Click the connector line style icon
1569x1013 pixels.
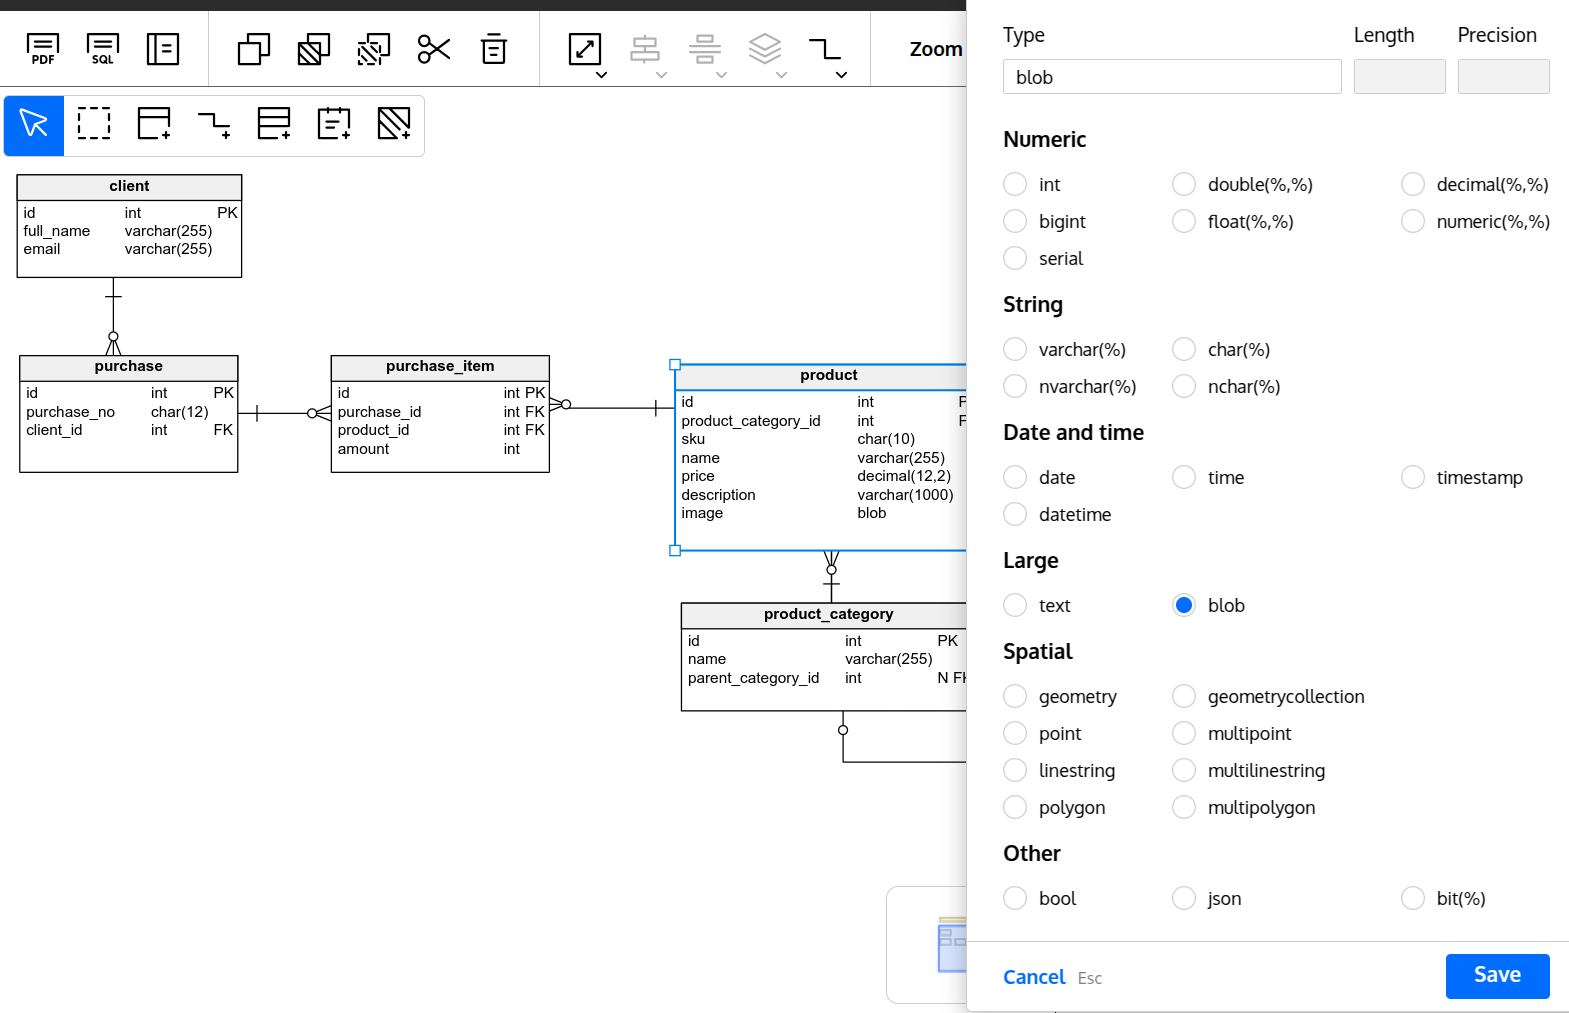click(825, 49)
